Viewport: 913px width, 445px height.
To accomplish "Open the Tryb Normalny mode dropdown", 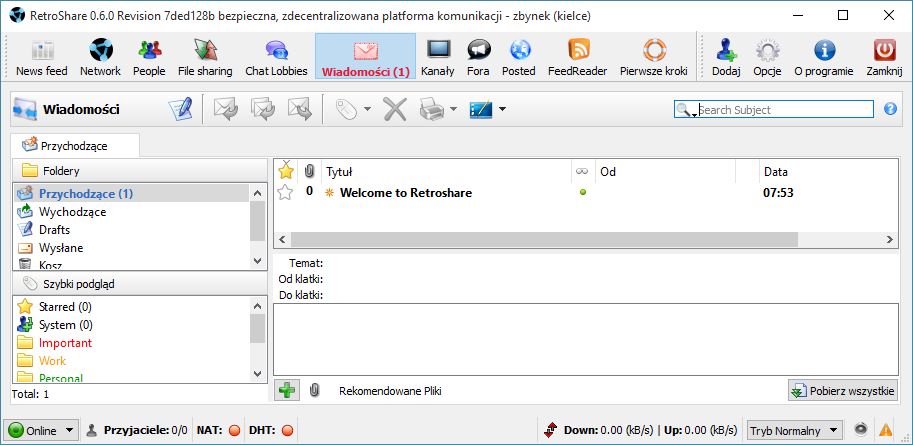I will pyautogui.click(x=794, y=431).
